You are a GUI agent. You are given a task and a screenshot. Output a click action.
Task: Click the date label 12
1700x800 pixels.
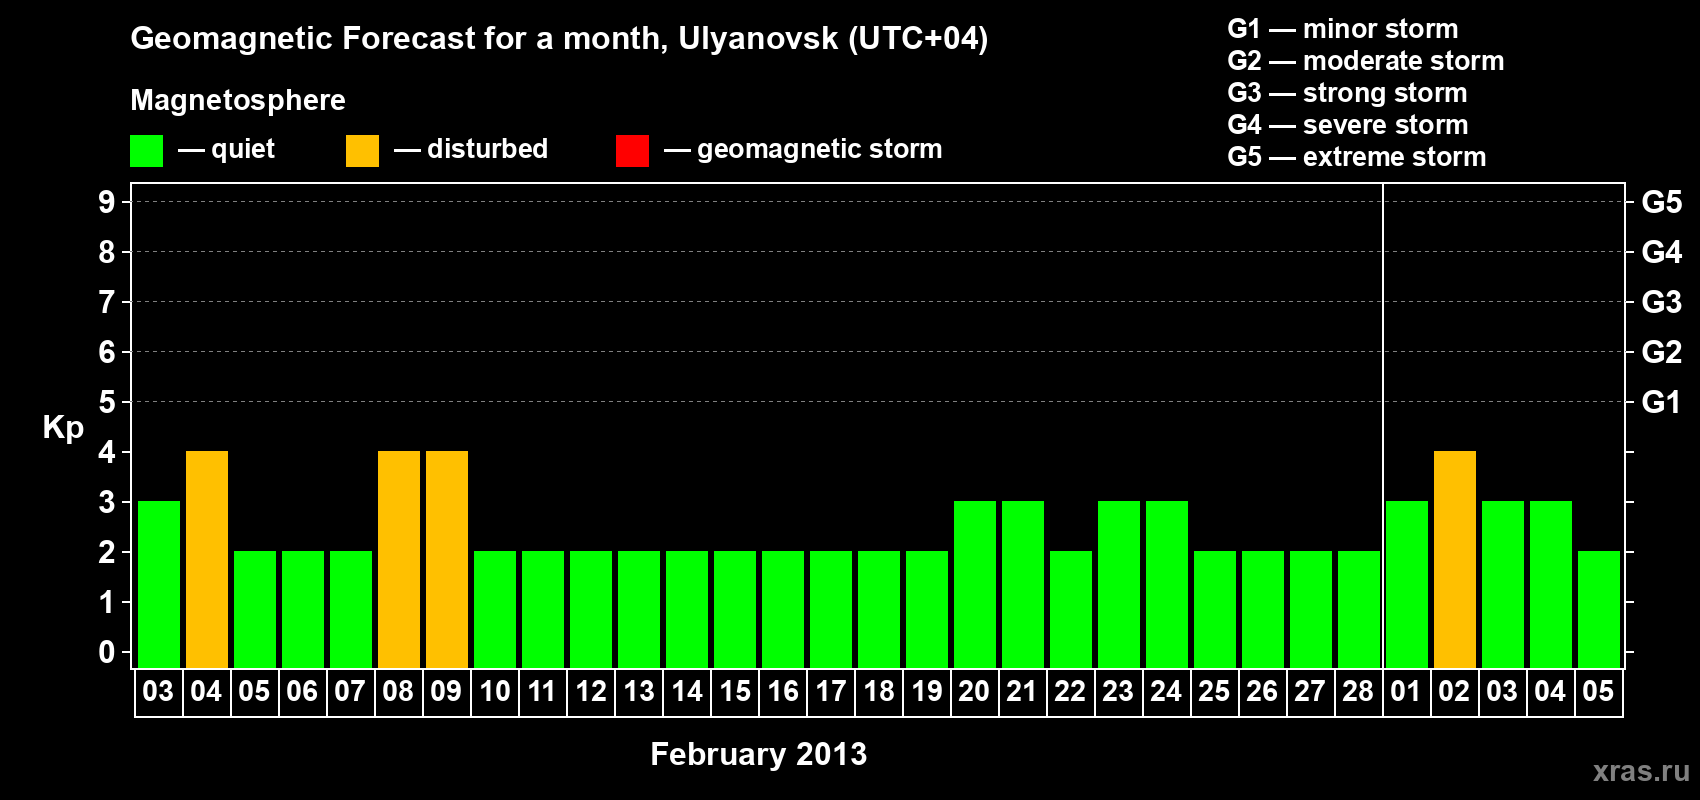(590, 691)
